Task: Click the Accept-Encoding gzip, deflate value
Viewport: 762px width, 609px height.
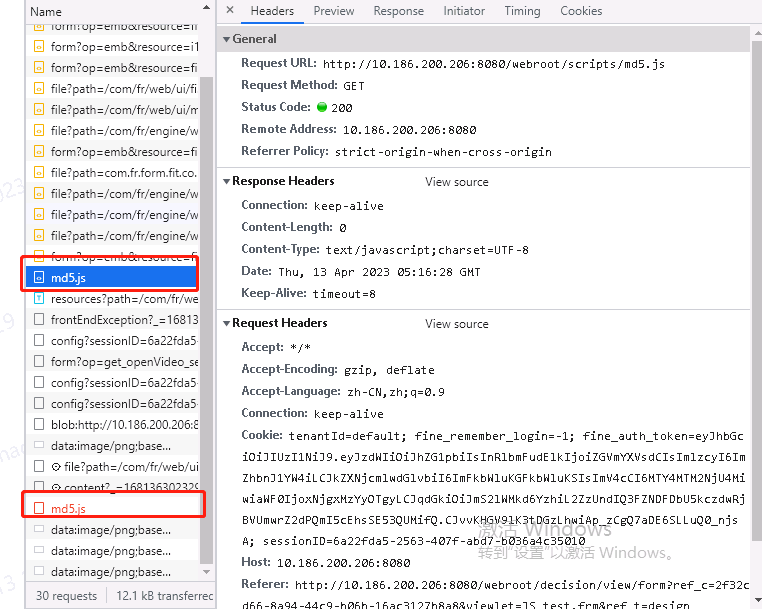Action: coord(389,370)
